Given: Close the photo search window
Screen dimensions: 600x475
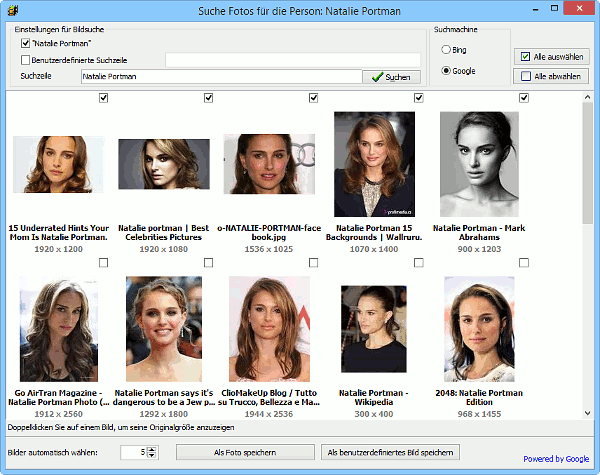Looking at the screenshot, I should point(579,8).
